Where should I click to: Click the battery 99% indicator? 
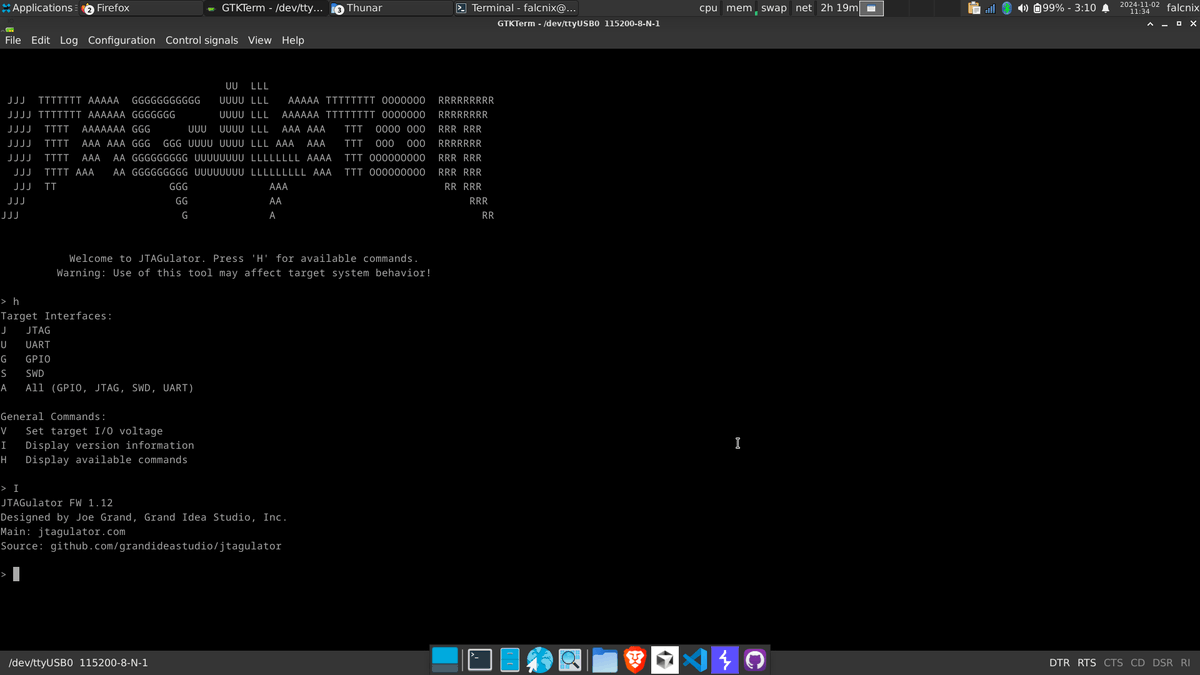(x=1064, y=8)
